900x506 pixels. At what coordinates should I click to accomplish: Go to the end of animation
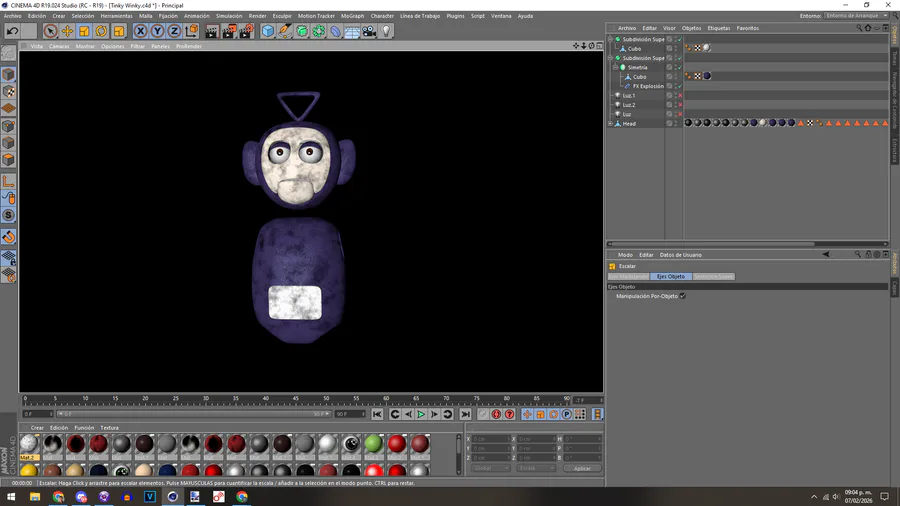tap(465, 414)
